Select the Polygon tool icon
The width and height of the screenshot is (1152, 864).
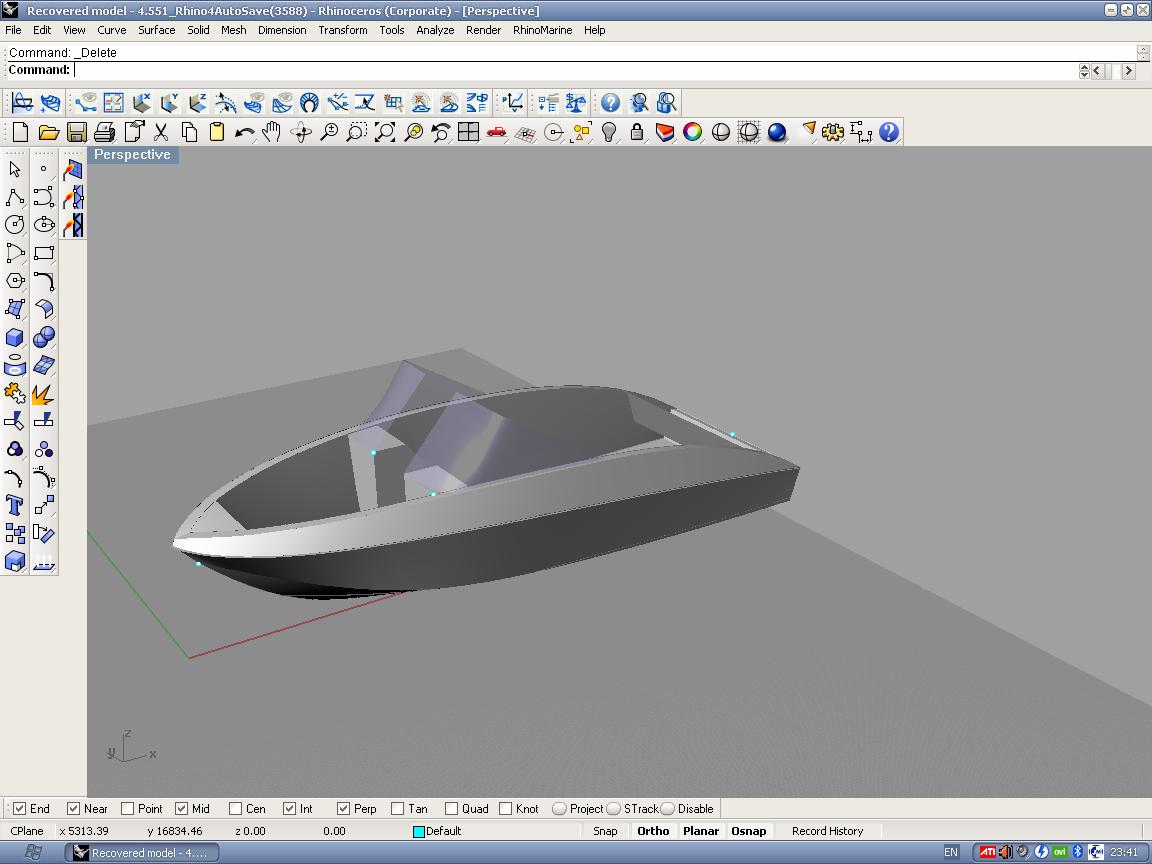pos(15,281)
